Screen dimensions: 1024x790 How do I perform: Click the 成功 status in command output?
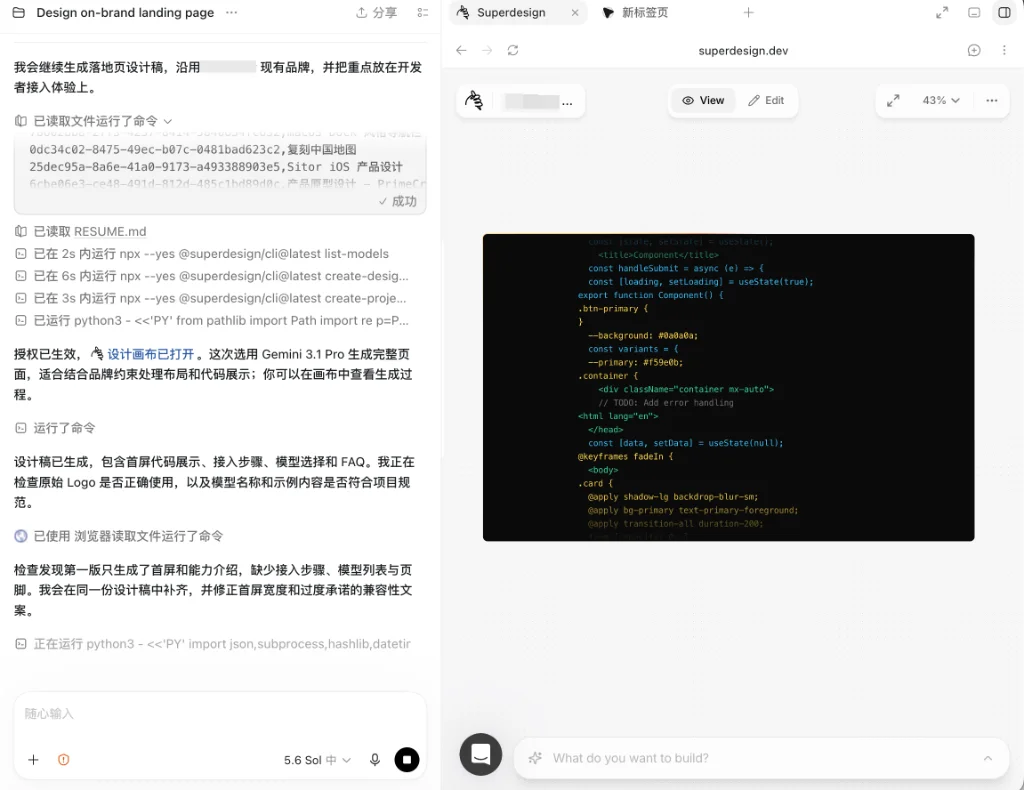pos(398,201)
